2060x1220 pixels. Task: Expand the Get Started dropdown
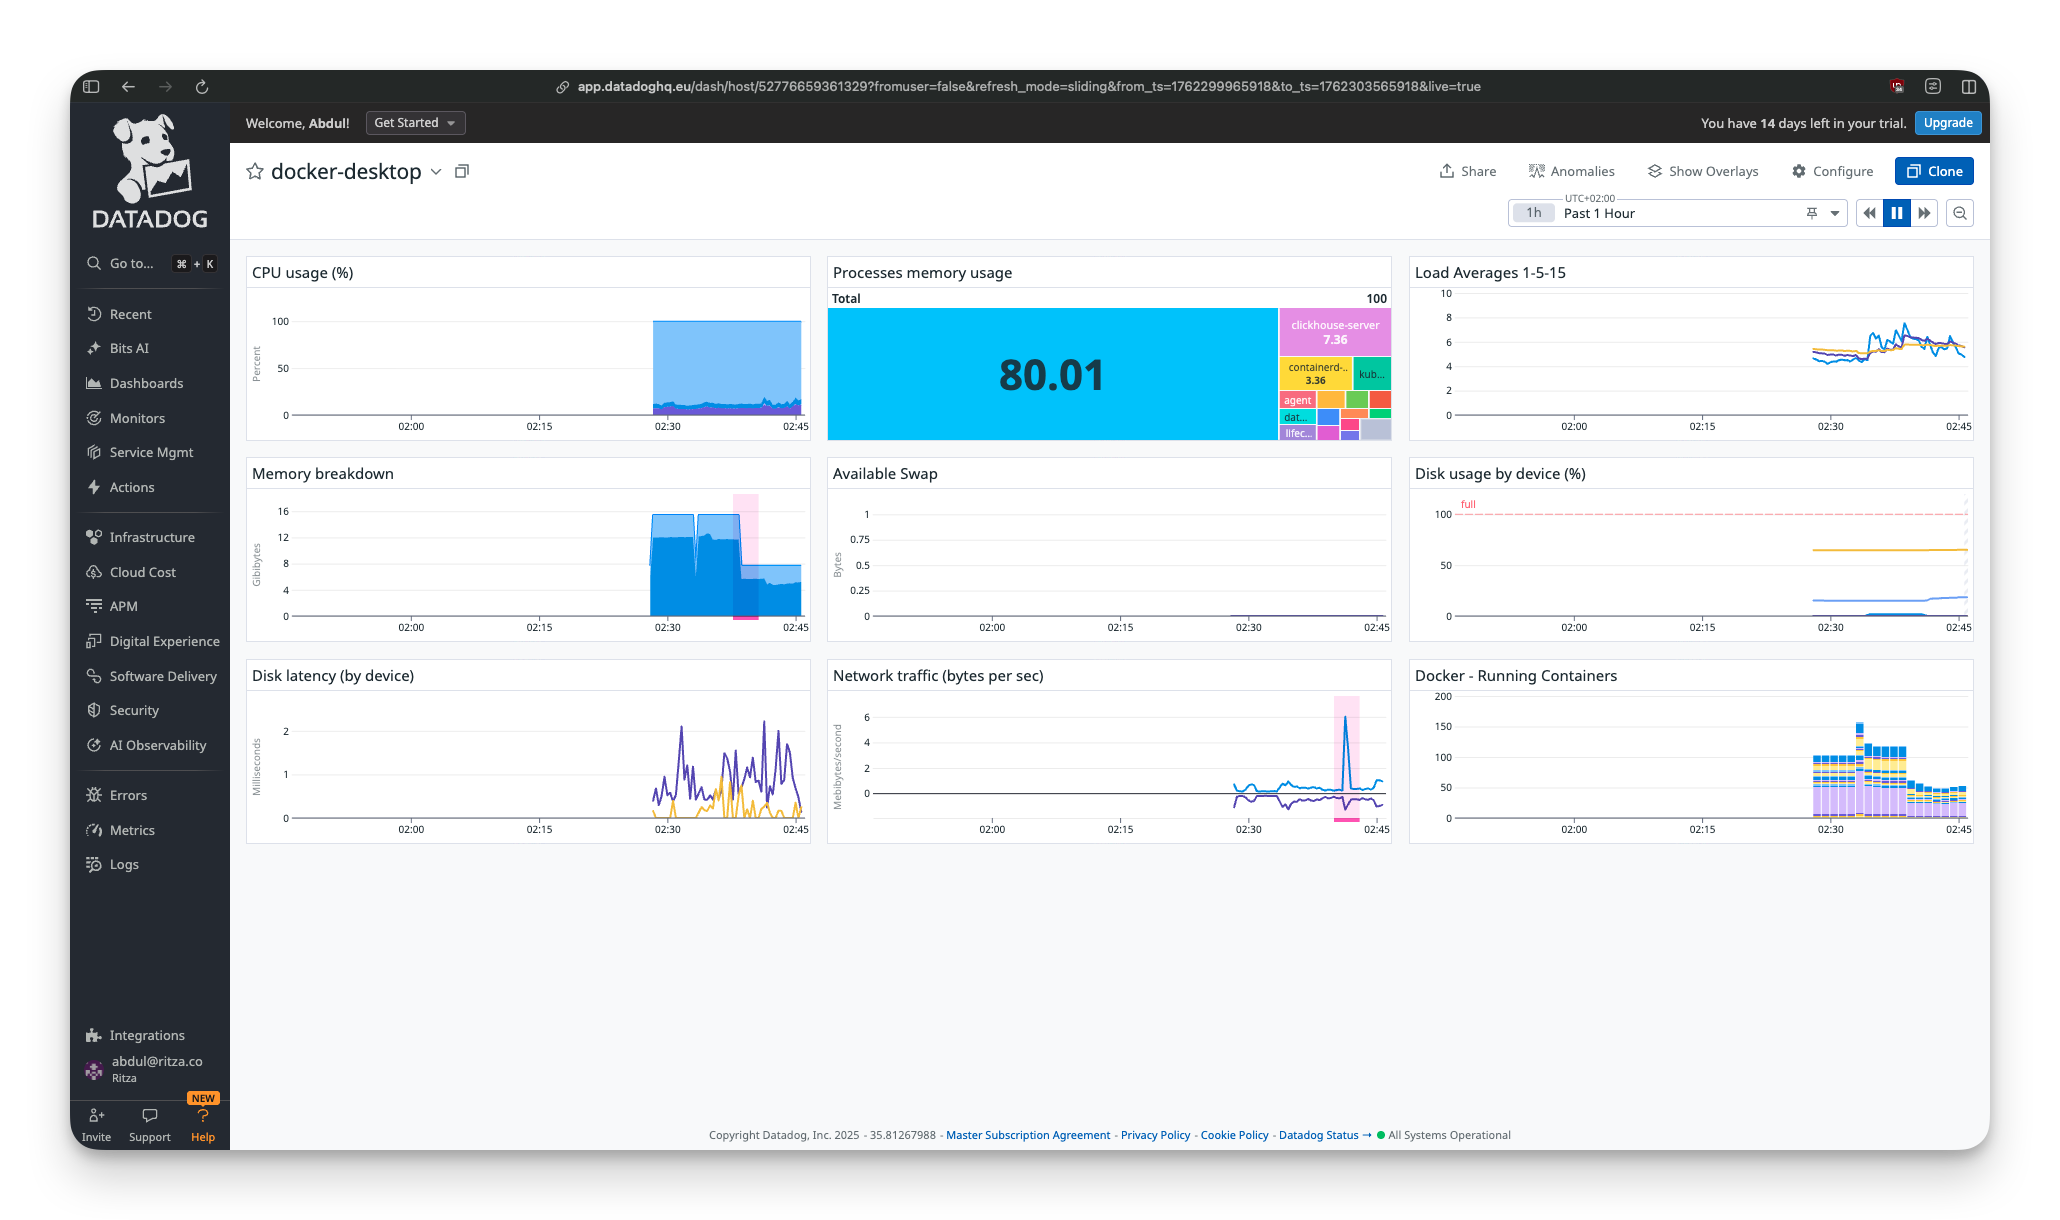415,122
